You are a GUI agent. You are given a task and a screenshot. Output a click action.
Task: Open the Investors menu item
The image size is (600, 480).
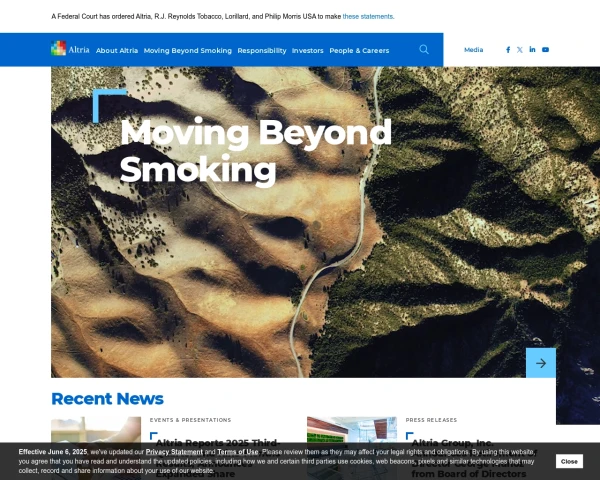pos(307,50)
